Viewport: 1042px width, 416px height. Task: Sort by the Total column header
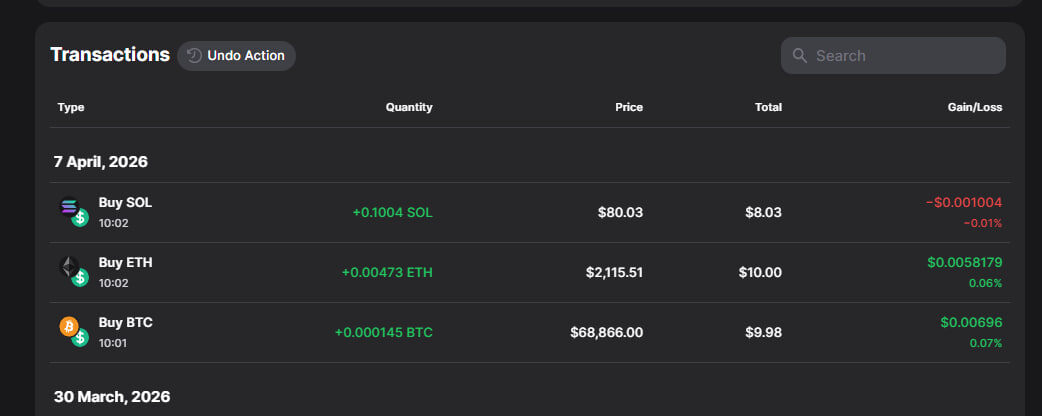click(768, 107)
